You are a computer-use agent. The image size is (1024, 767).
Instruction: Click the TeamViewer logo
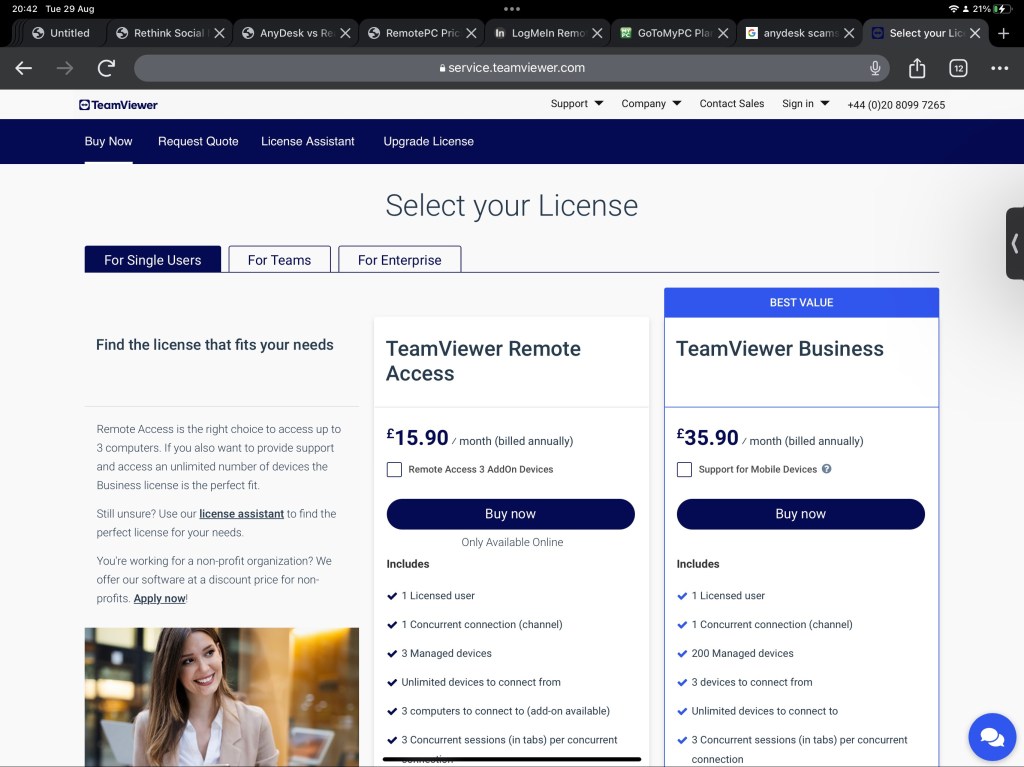point(118,105)
